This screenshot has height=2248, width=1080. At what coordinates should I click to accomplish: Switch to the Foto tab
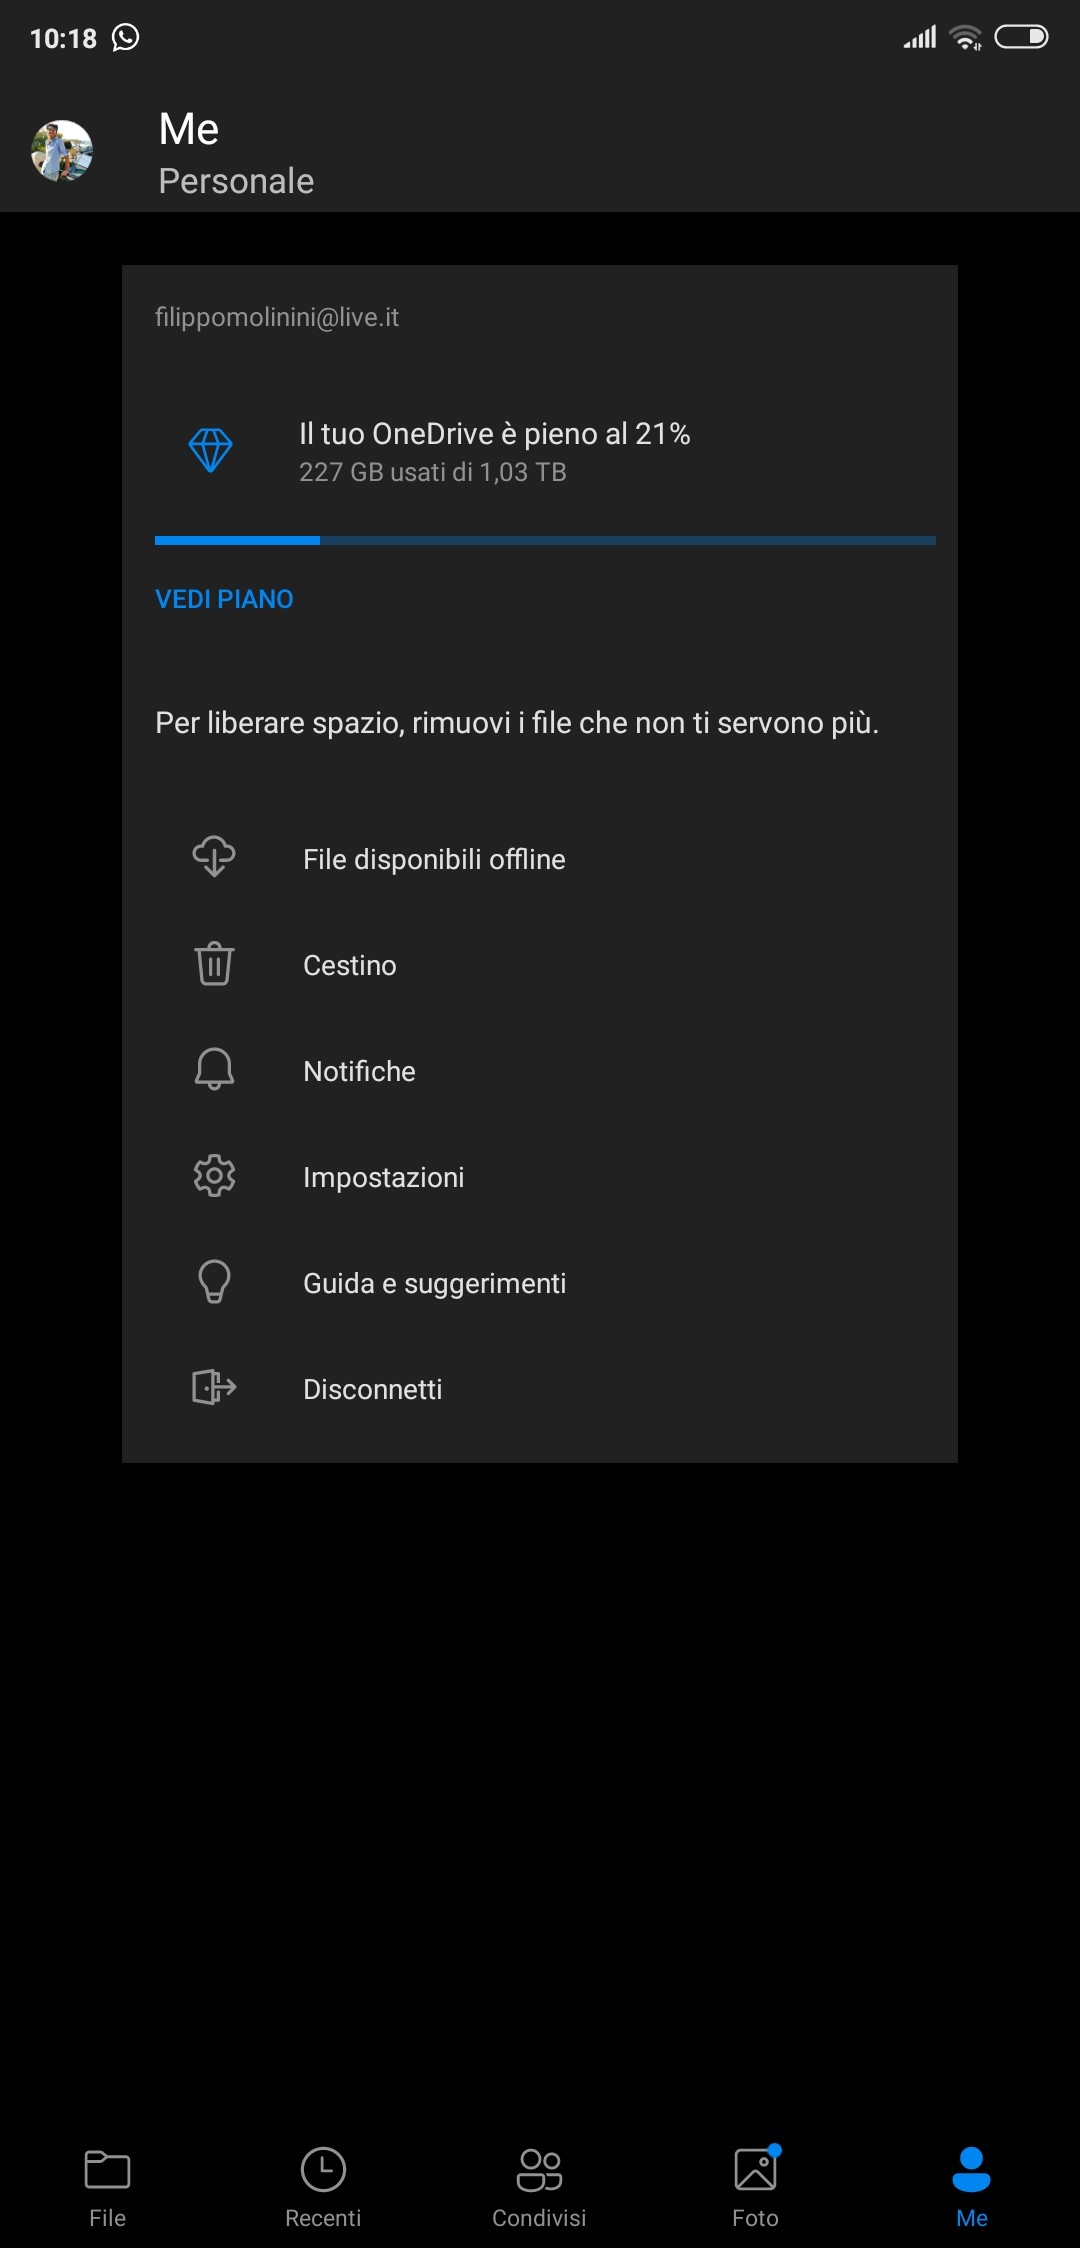point(755,2189)
